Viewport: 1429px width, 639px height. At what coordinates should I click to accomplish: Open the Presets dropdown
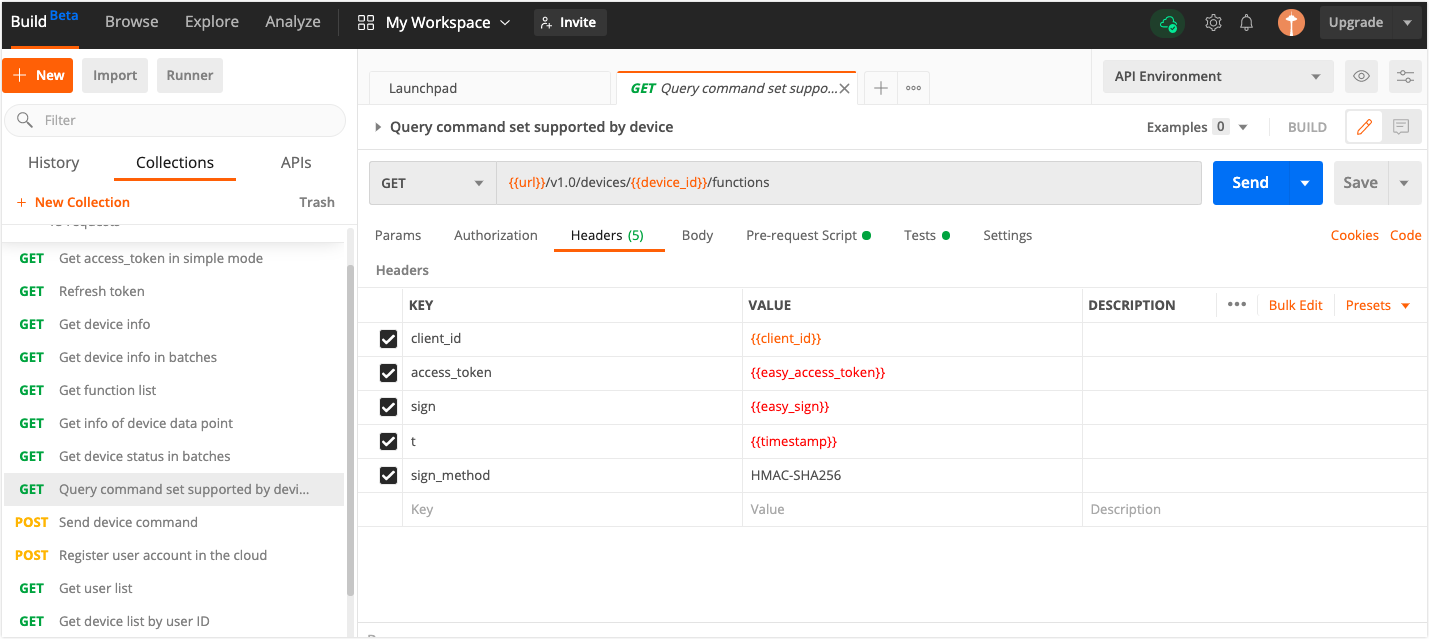tap(1378, 305)
